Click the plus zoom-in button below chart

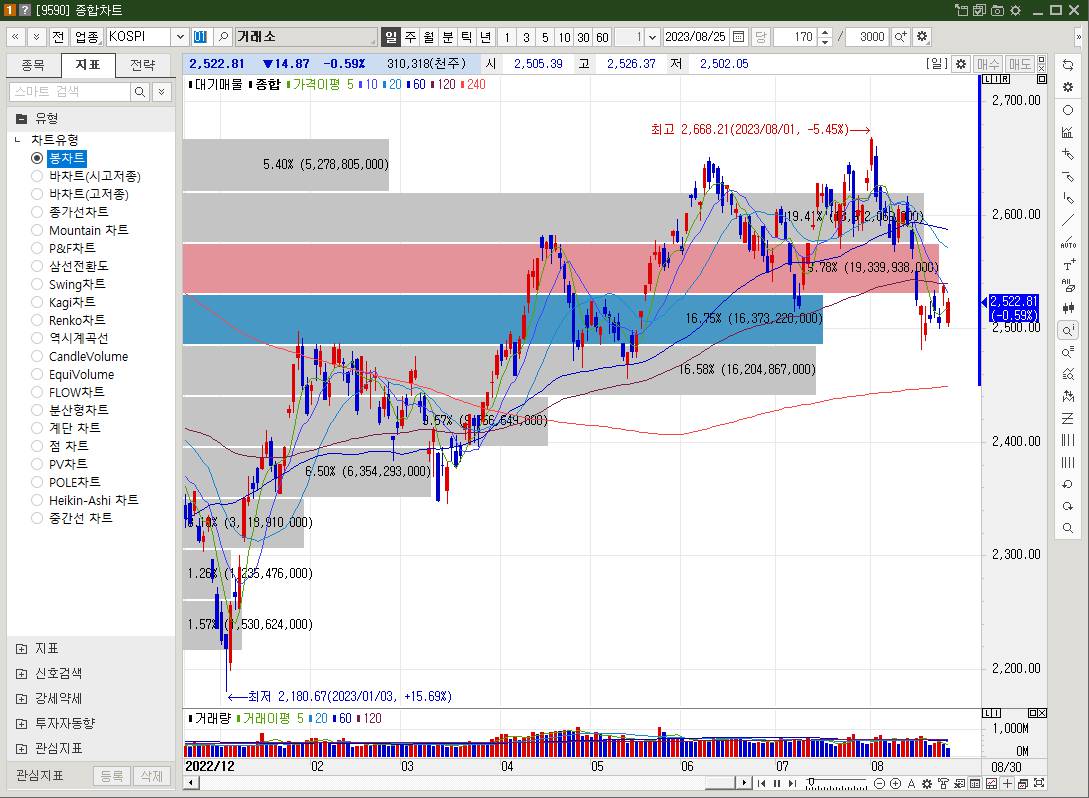(x=895, y=783)
